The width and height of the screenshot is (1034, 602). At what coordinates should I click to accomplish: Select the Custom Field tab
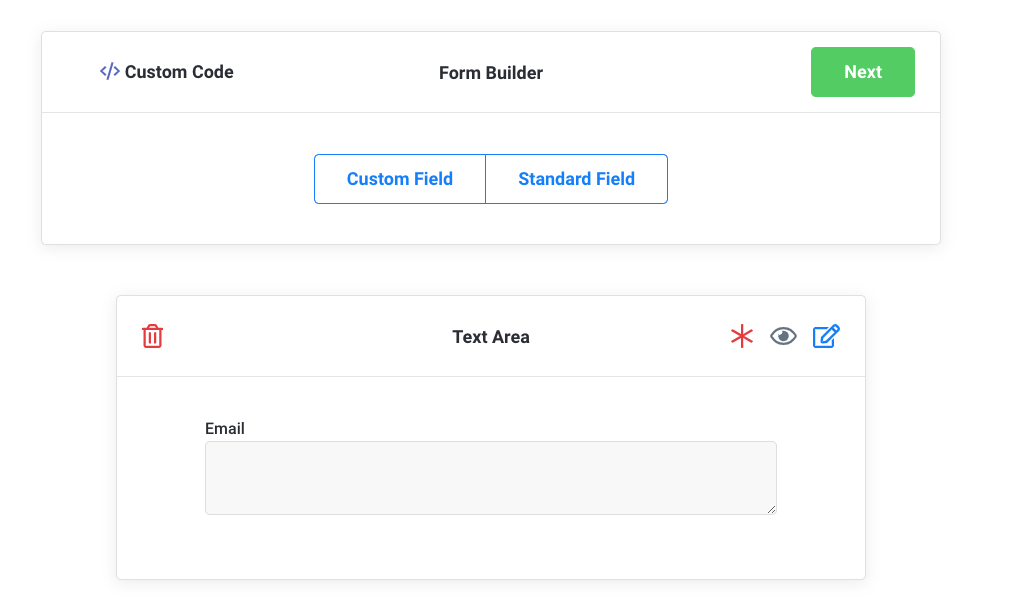click(400, 179)
